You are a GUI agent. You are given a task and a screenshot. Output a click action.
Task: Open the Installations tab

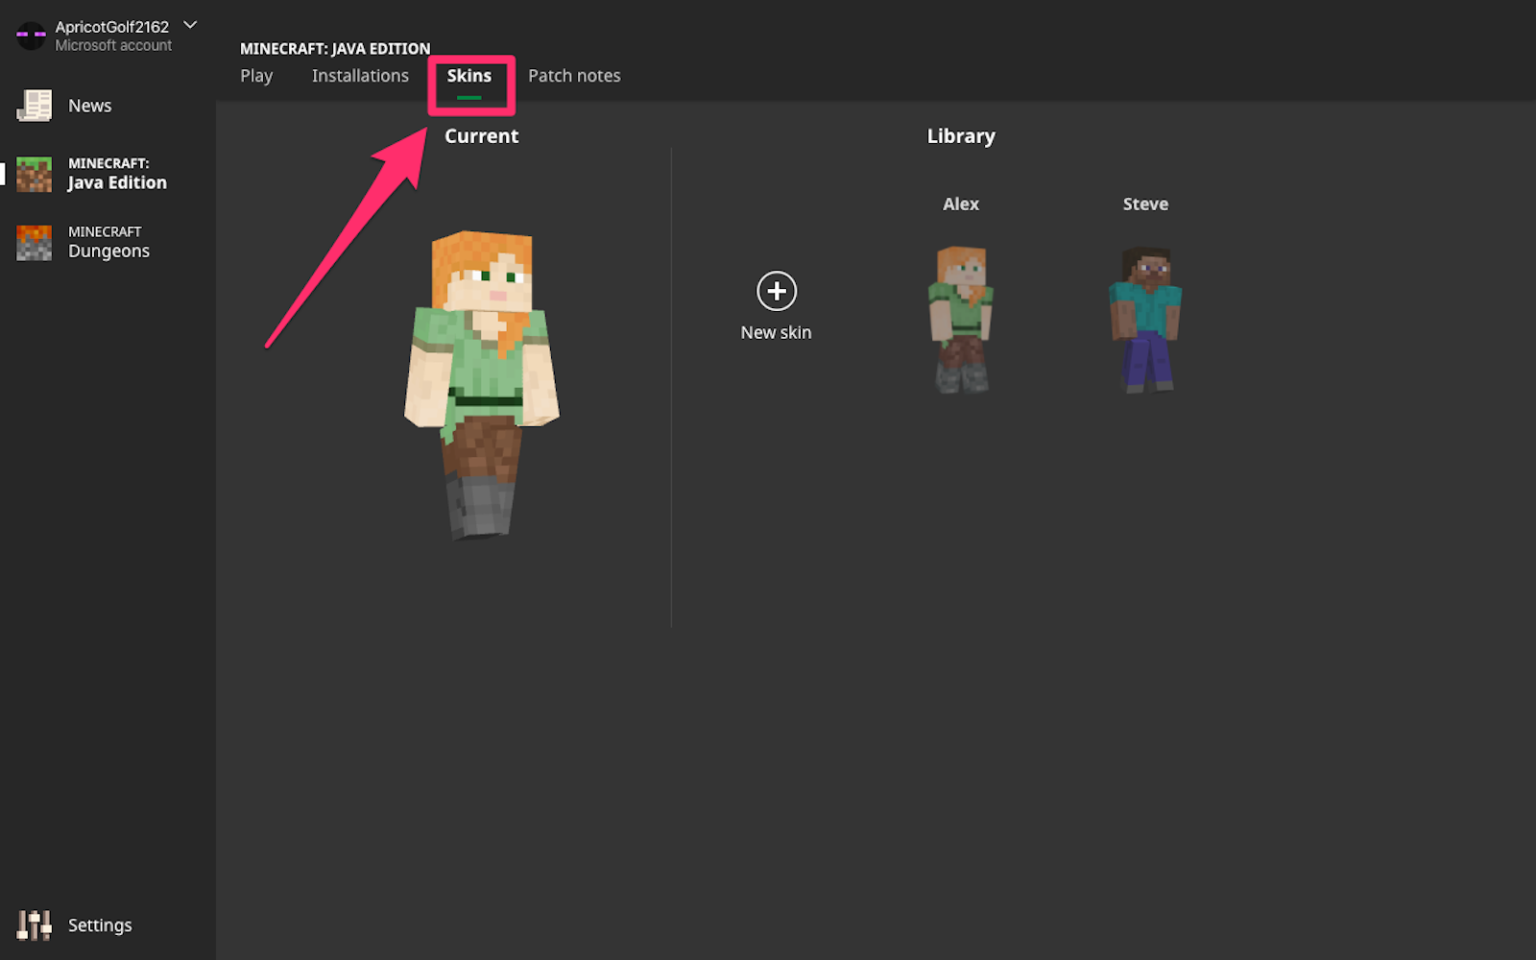tap(360, 76)
